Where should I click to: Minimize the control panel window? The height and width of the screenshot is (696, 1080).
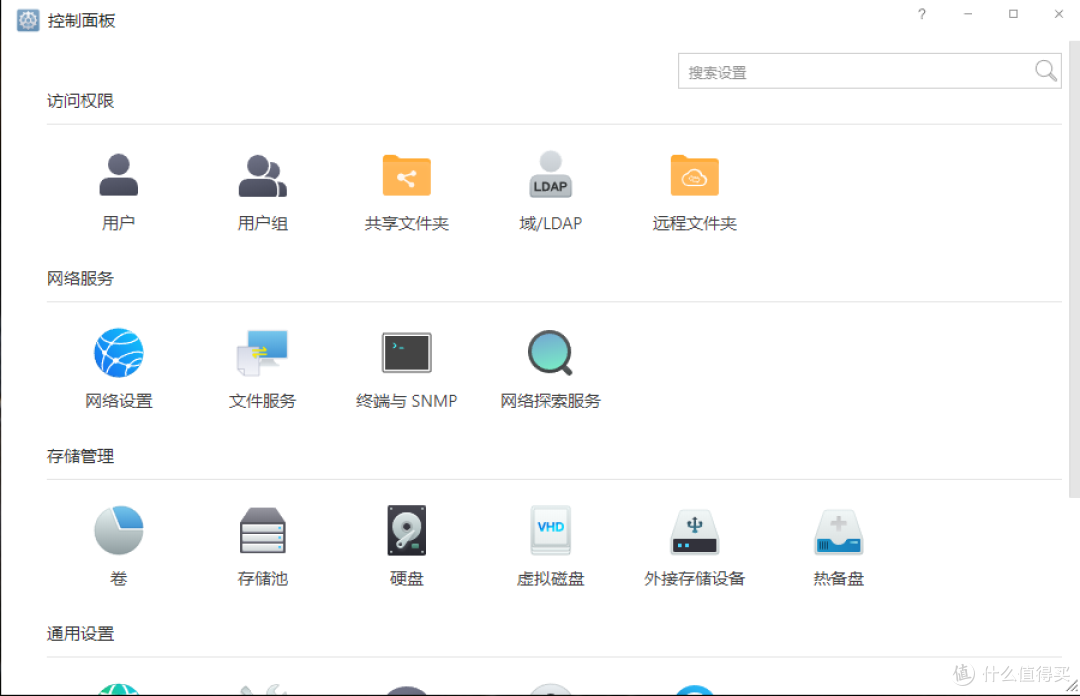coord(968,14)
